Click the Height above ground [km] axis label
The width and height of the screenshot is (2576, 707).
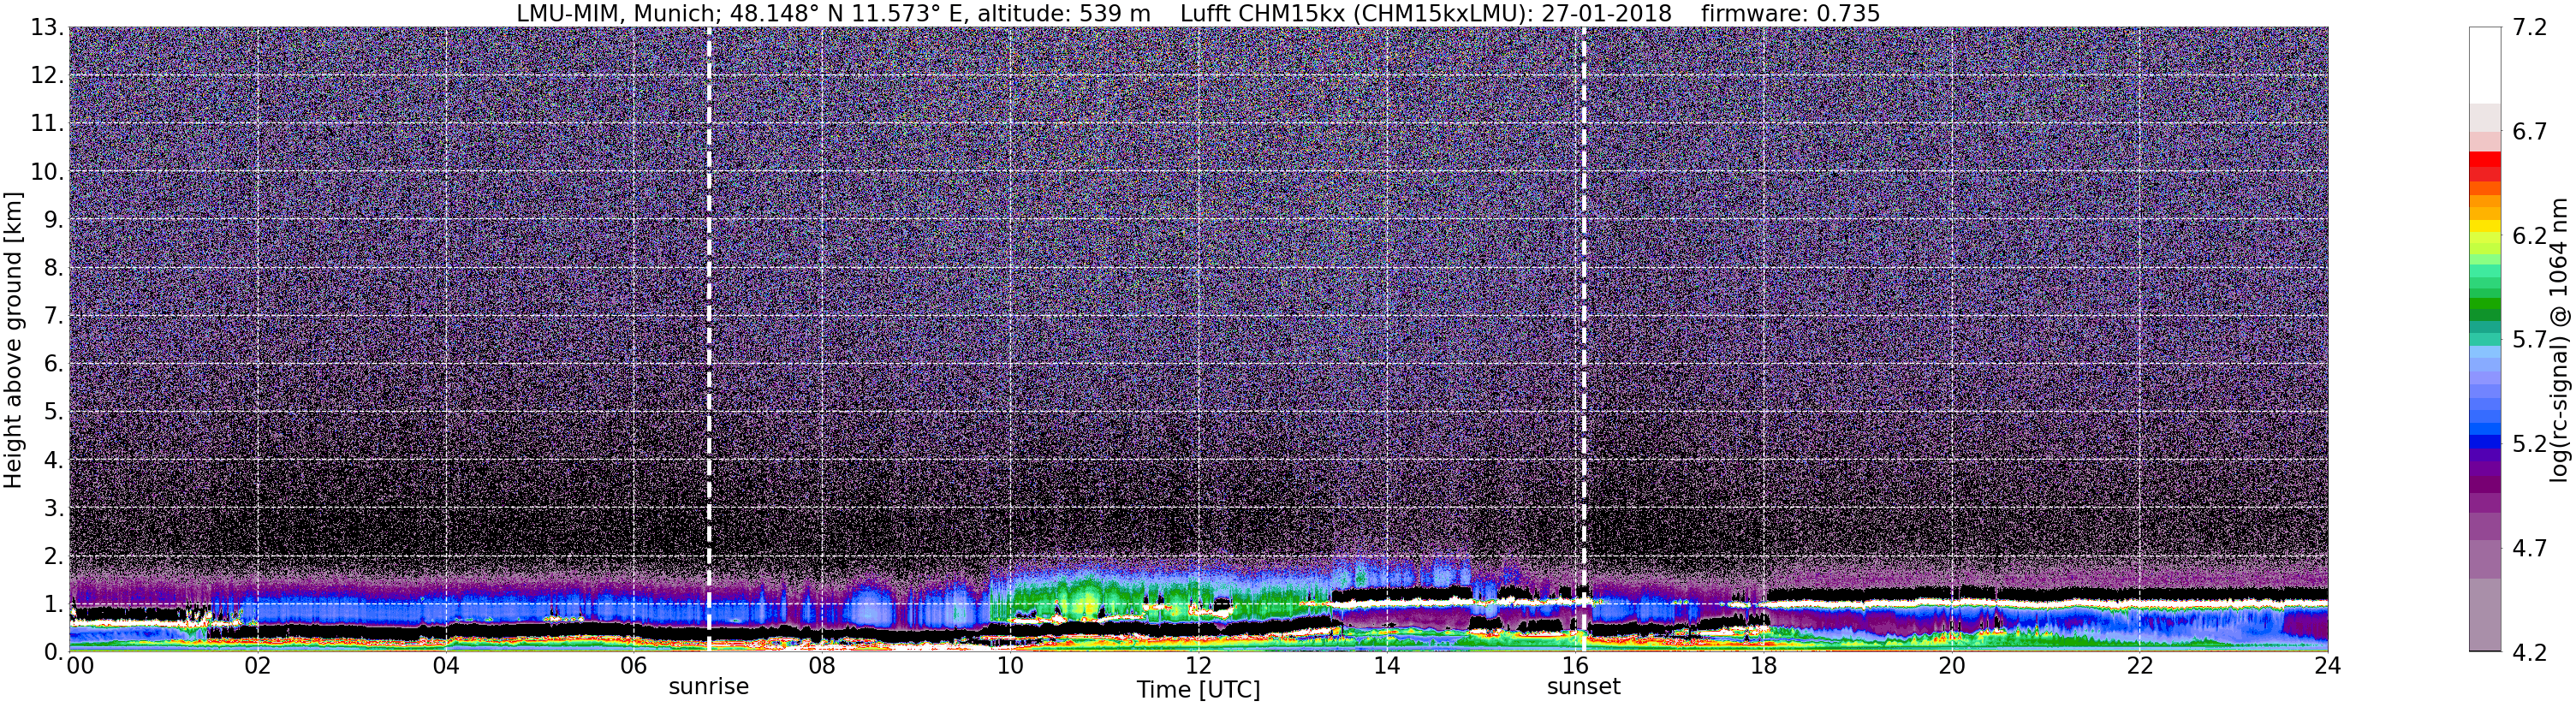coord(13,340)
